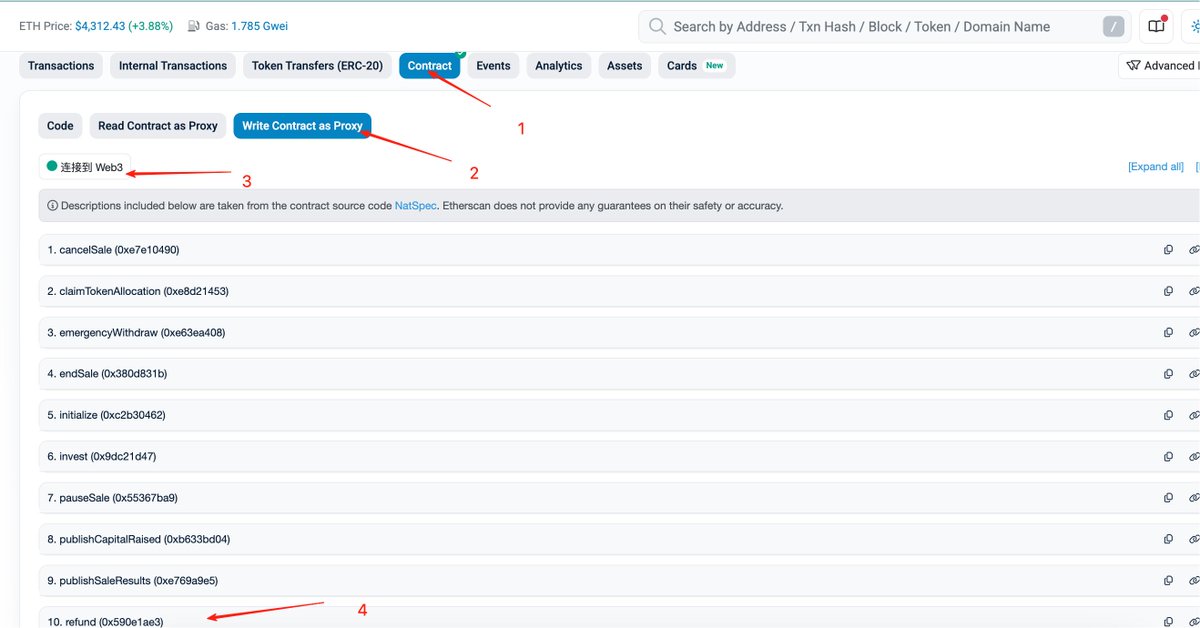Viewport: 1200px width, 628px height.
Task: Click the Connect to Web3 button
Action: (85, 167)
